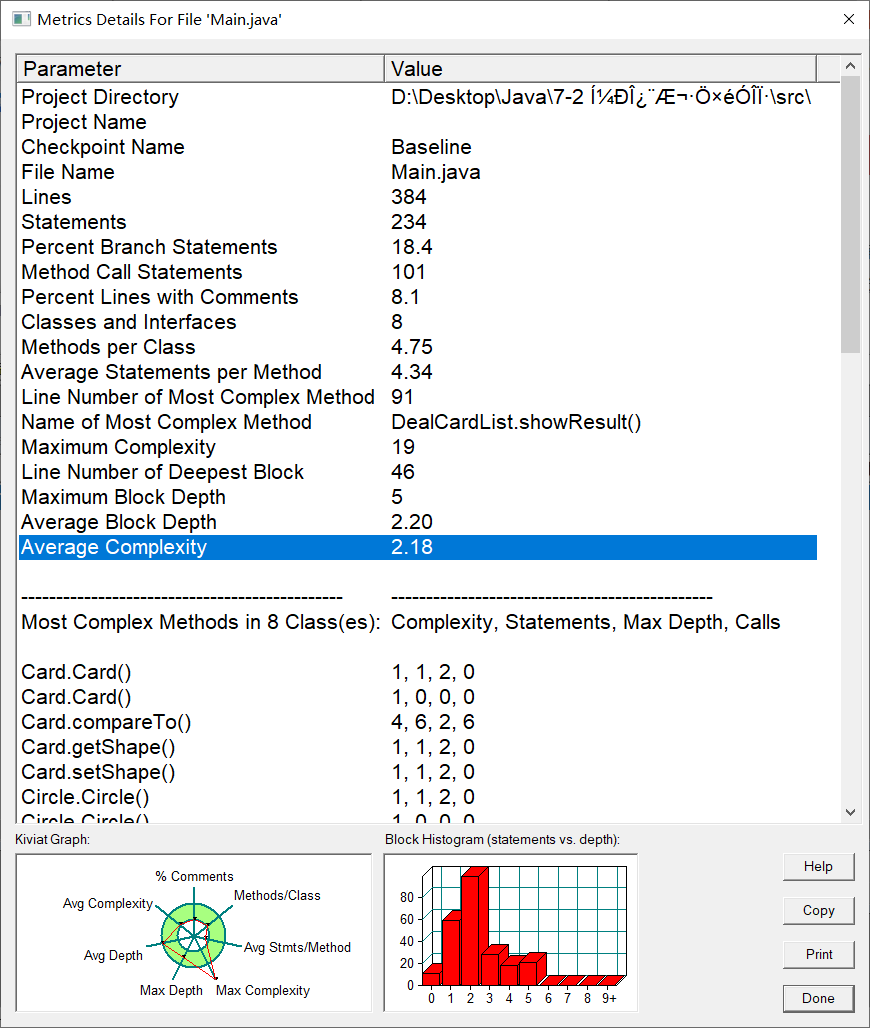Select the Card.getShape() method row

click(x=418, y=747)
